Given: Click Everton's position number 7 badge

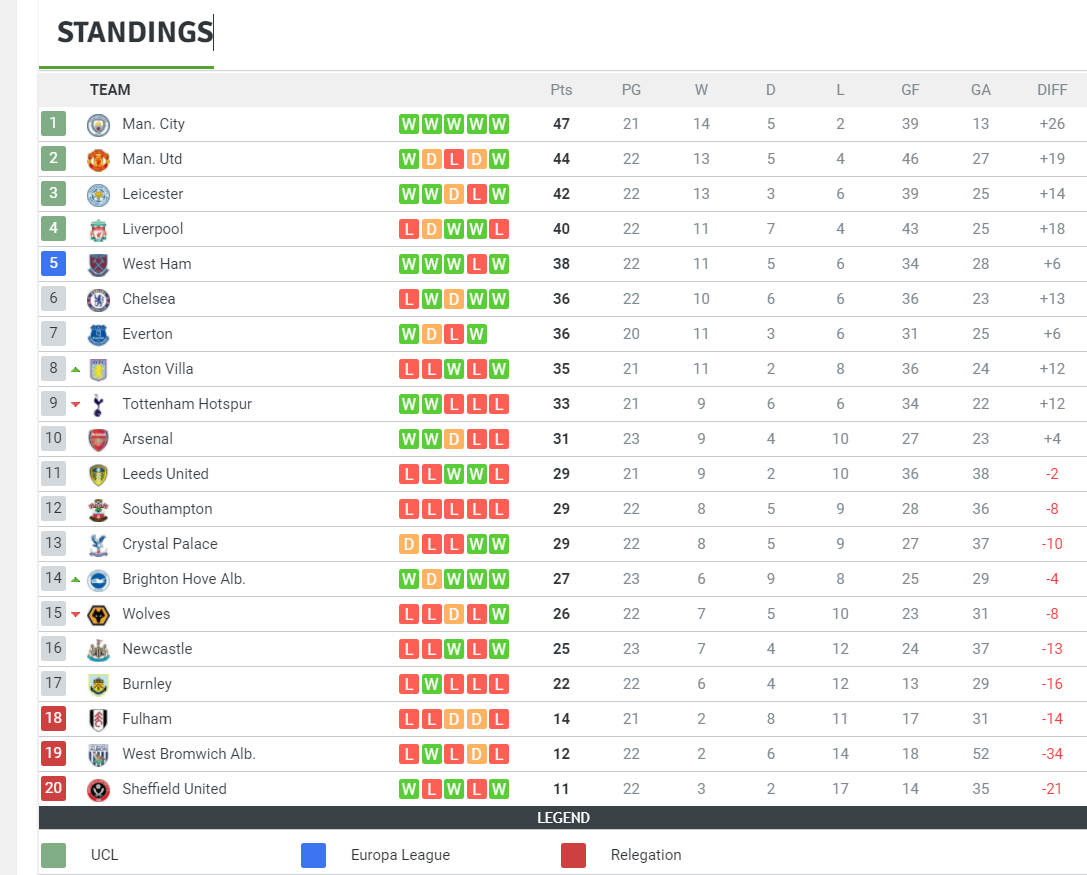Looking at the screenshot, I should [54, 334].
